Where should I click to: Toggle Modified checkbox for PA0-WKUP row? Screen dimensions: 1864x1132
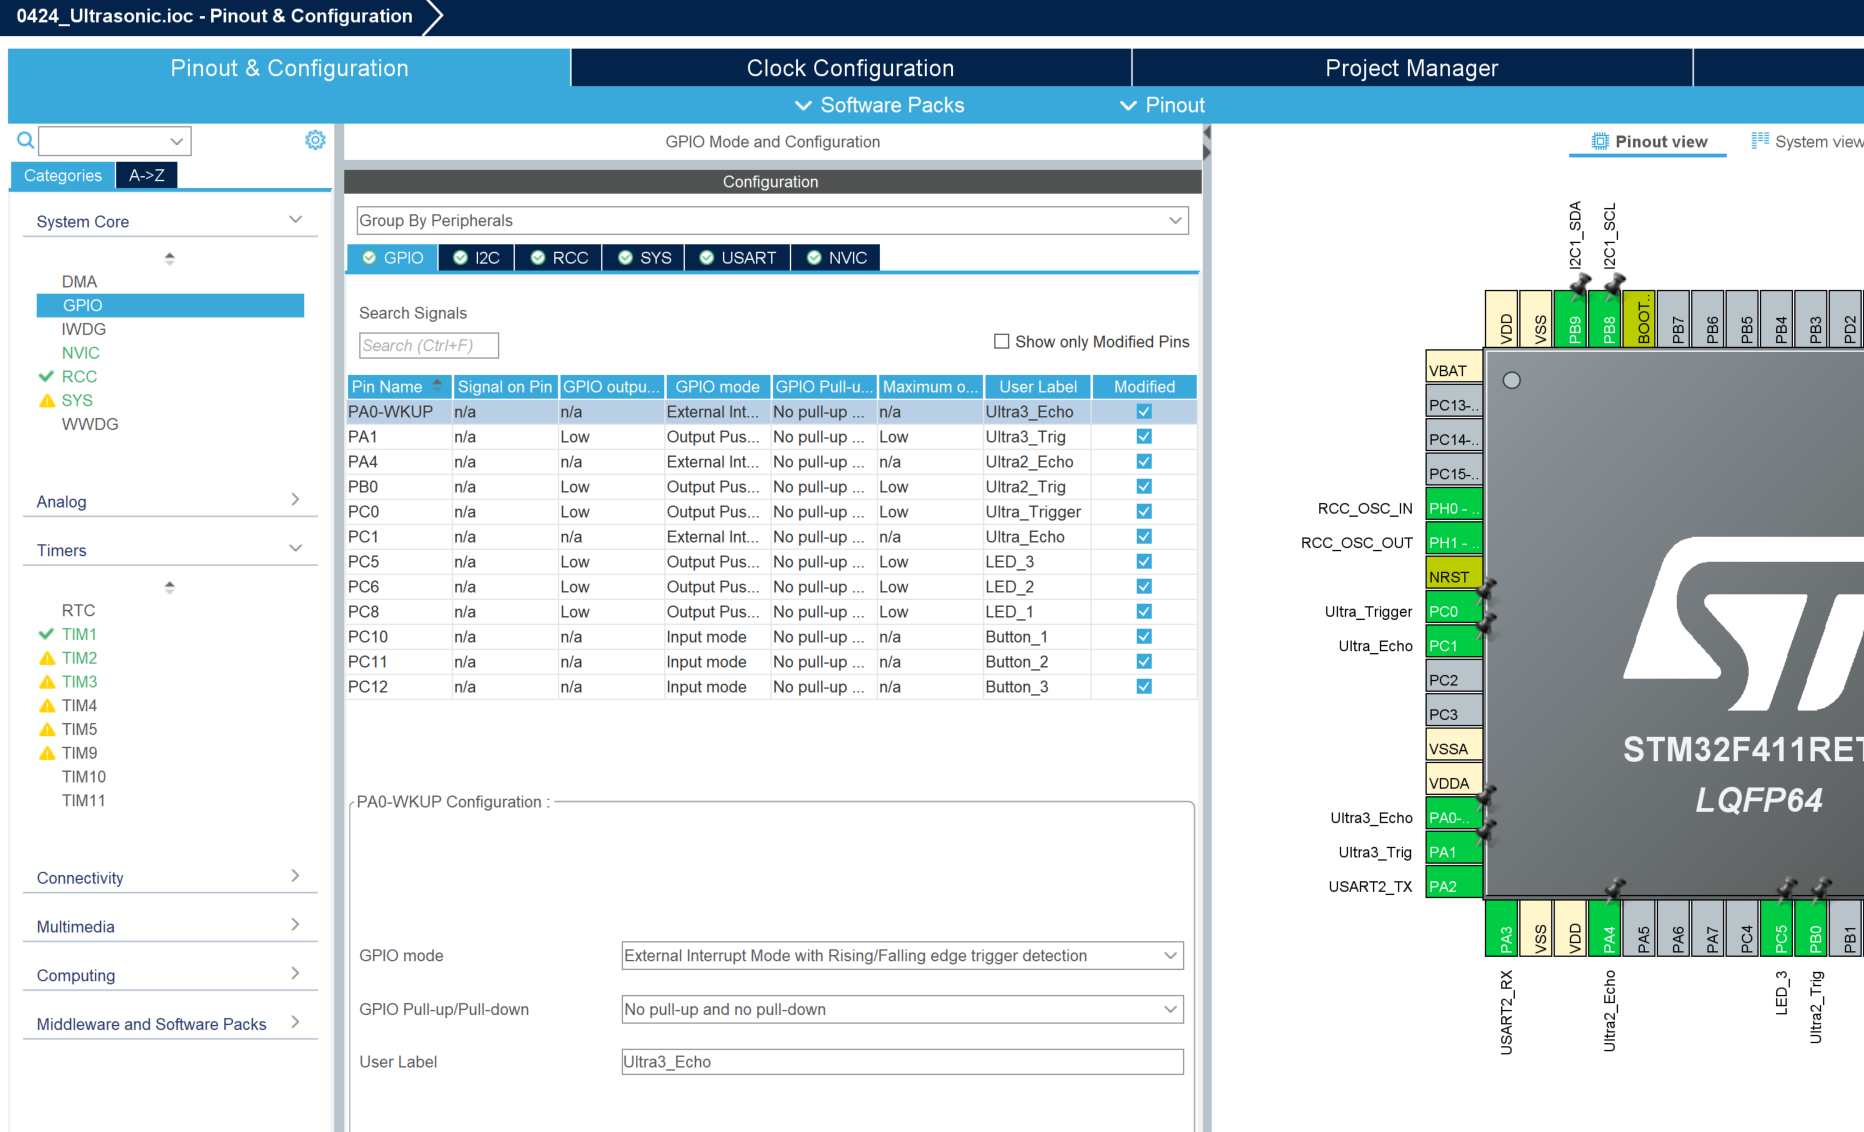(x=1144, y=412)
